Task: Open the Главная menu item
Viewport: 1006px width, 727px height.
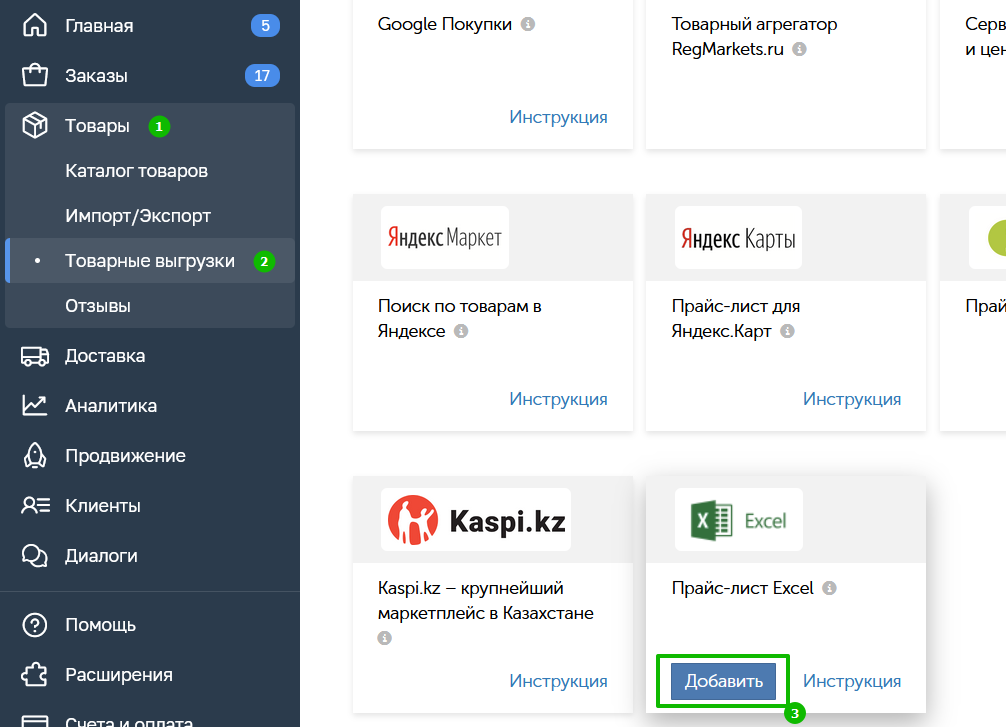Action: point(149,26)
